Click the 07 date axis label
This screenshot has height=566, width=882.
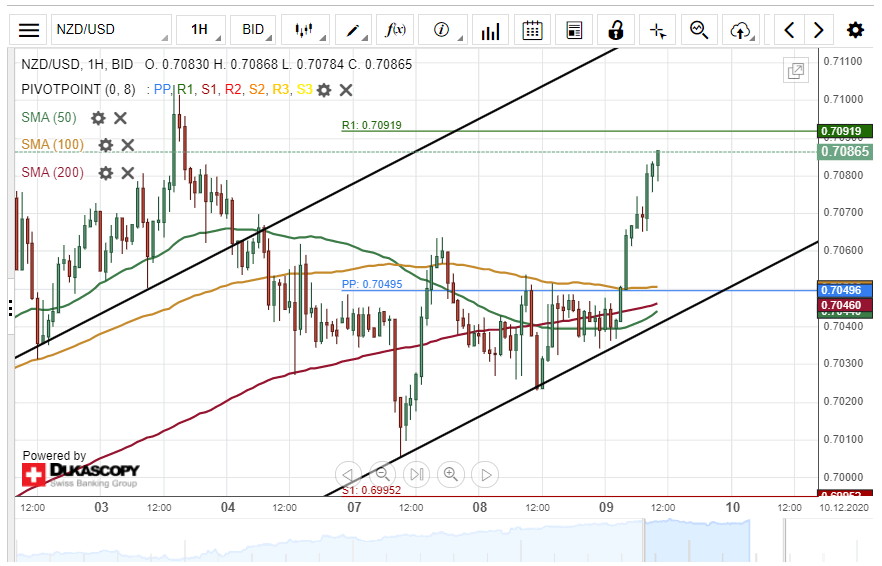coord(354,507)
